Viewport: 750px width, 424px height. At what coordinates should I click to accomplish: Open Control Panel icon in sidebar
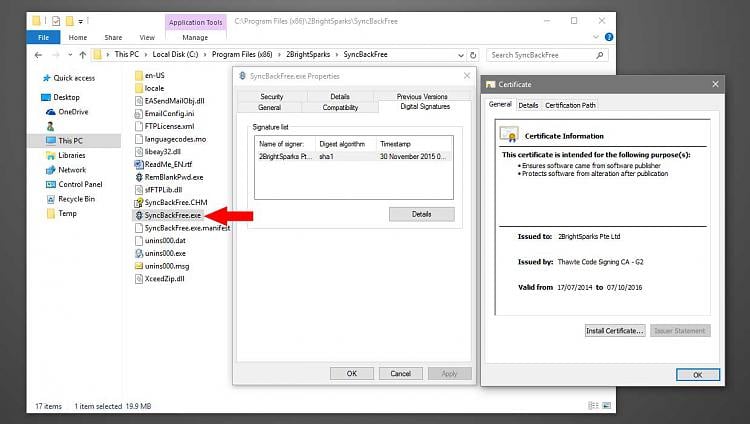51,184
